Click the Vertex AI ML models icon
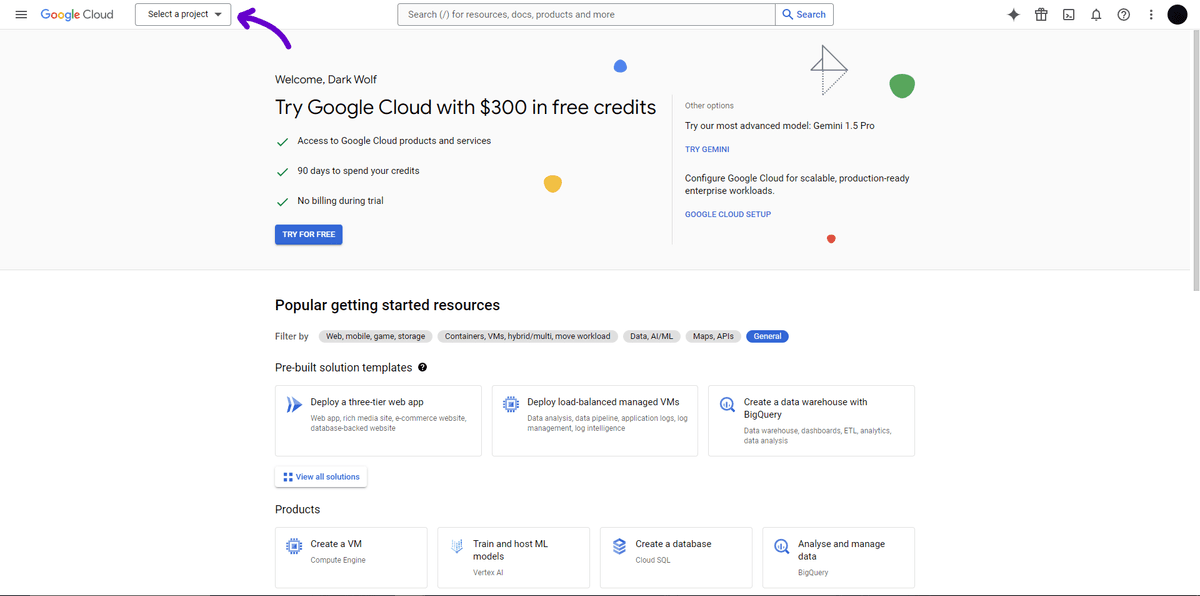This screenshot has height=596, width=1200. [x=457, y=546]
